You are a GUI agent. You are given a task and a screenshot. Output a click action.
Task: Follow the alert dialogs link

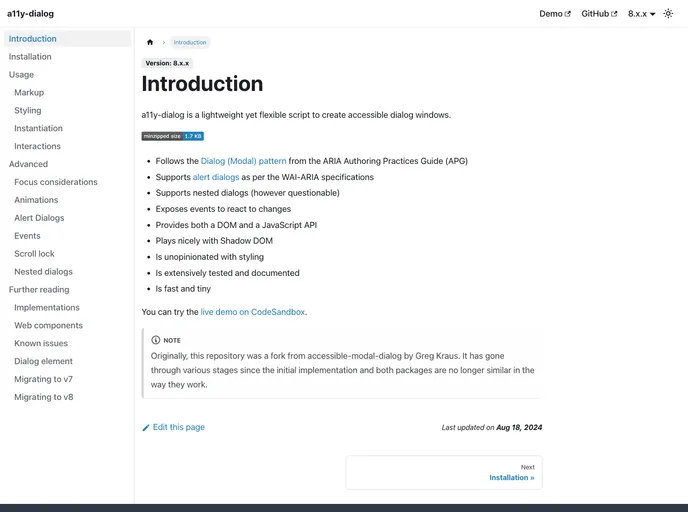tap(216, 177)
